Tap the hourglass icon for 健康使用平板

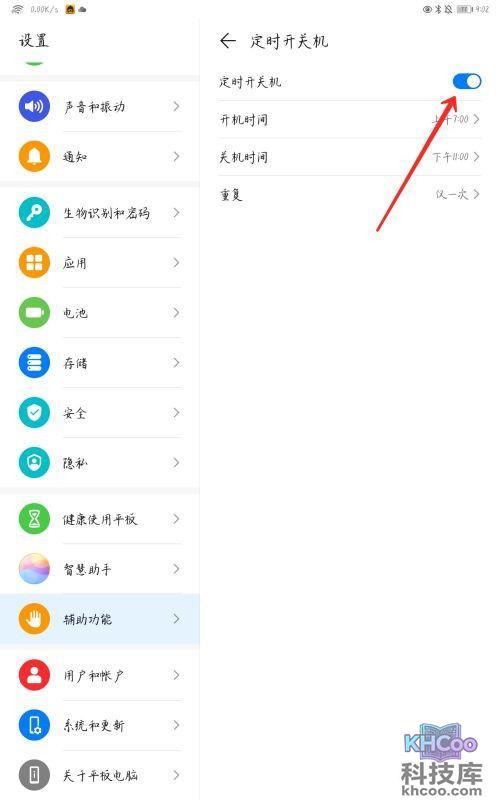tap(34, 519)
